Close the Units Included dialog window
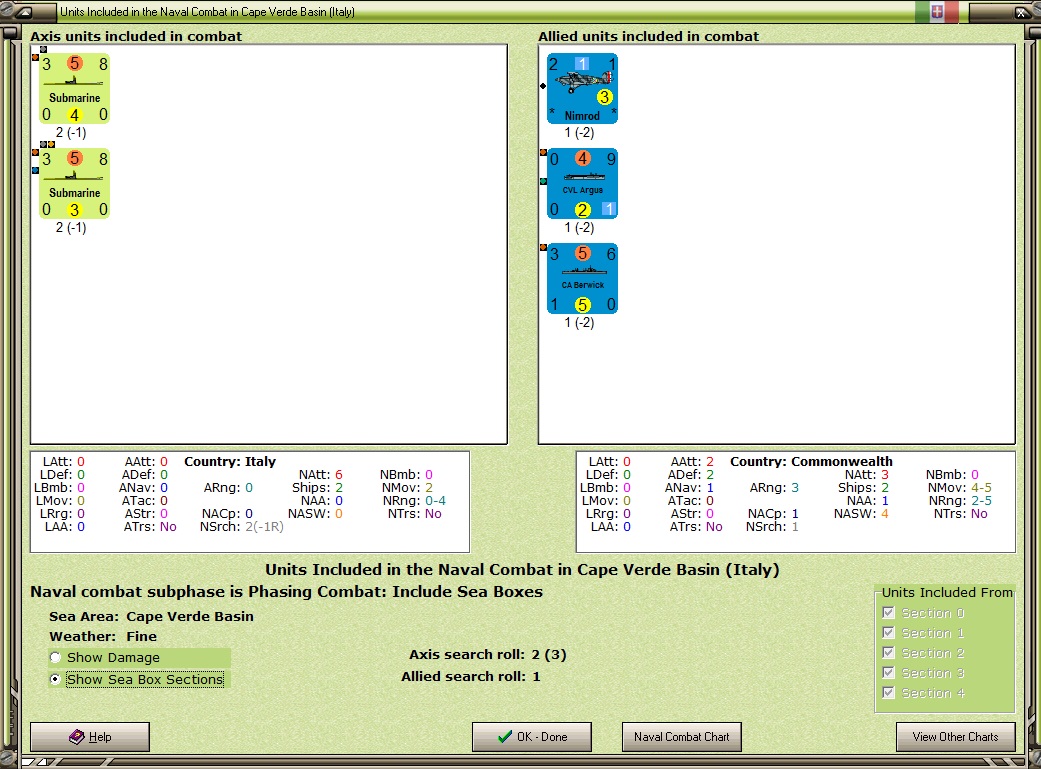Viewport: 1041px width, 769px height. (1020, 12)
